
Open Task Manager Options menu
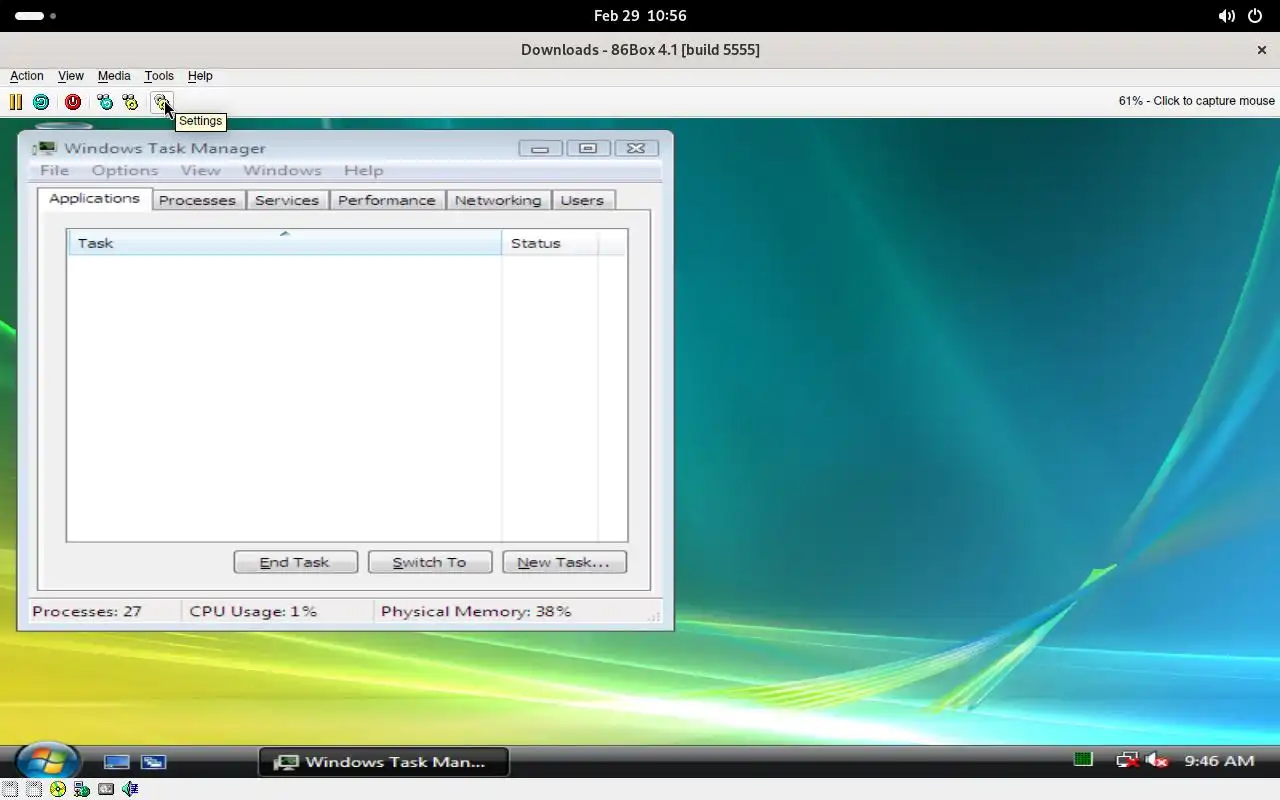coord(125,170)
